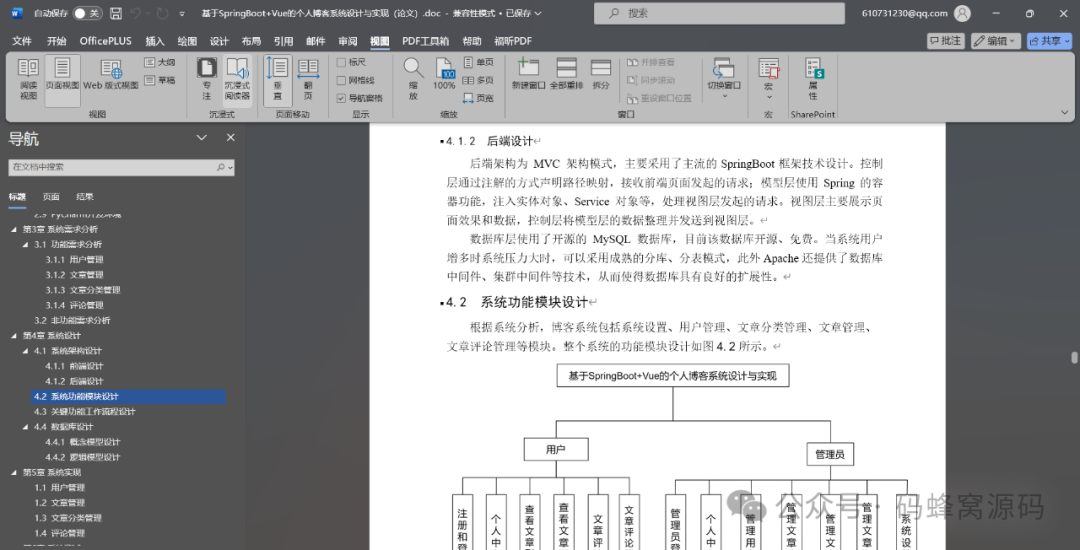The height and width of the screenshot is (550, 1080).
Task: Collapse 第5章 系统实现 heading node
Action: click(x=14, y=473)
